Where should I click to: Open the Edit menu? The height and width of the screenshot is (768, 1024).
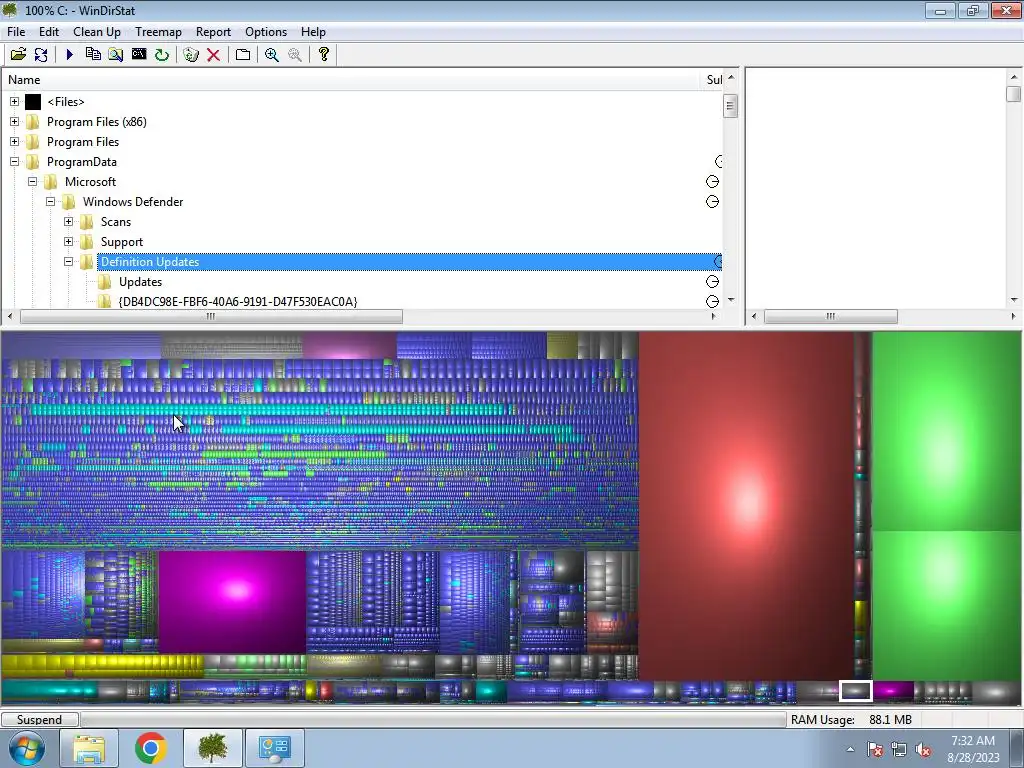[x=48, y=32]
